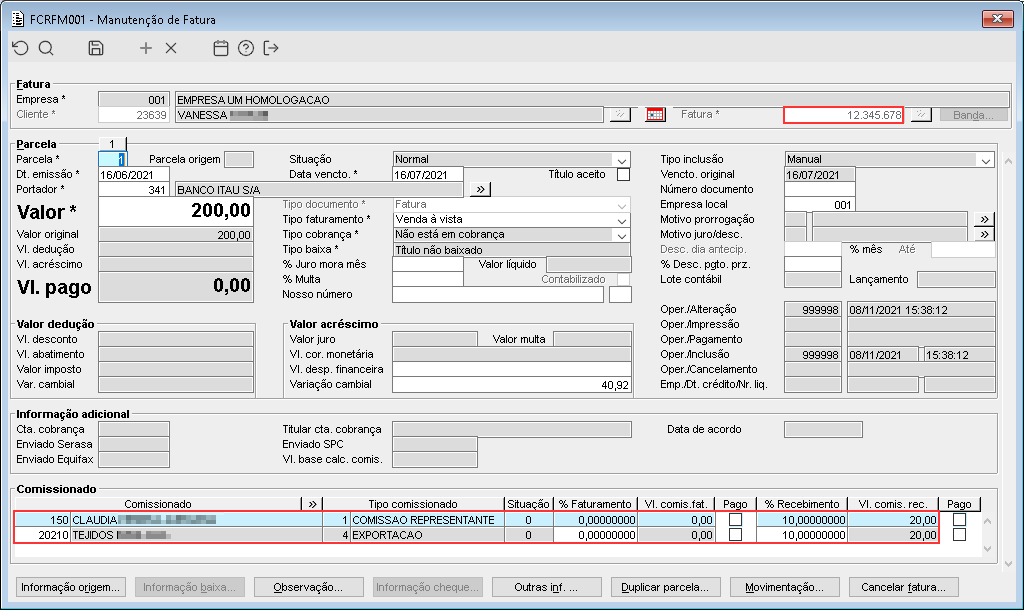The height and width of the screenshot is (610, 1024).
Task: Expand the Situação dropdown showing Normal
Action: (x=621, y=159)
